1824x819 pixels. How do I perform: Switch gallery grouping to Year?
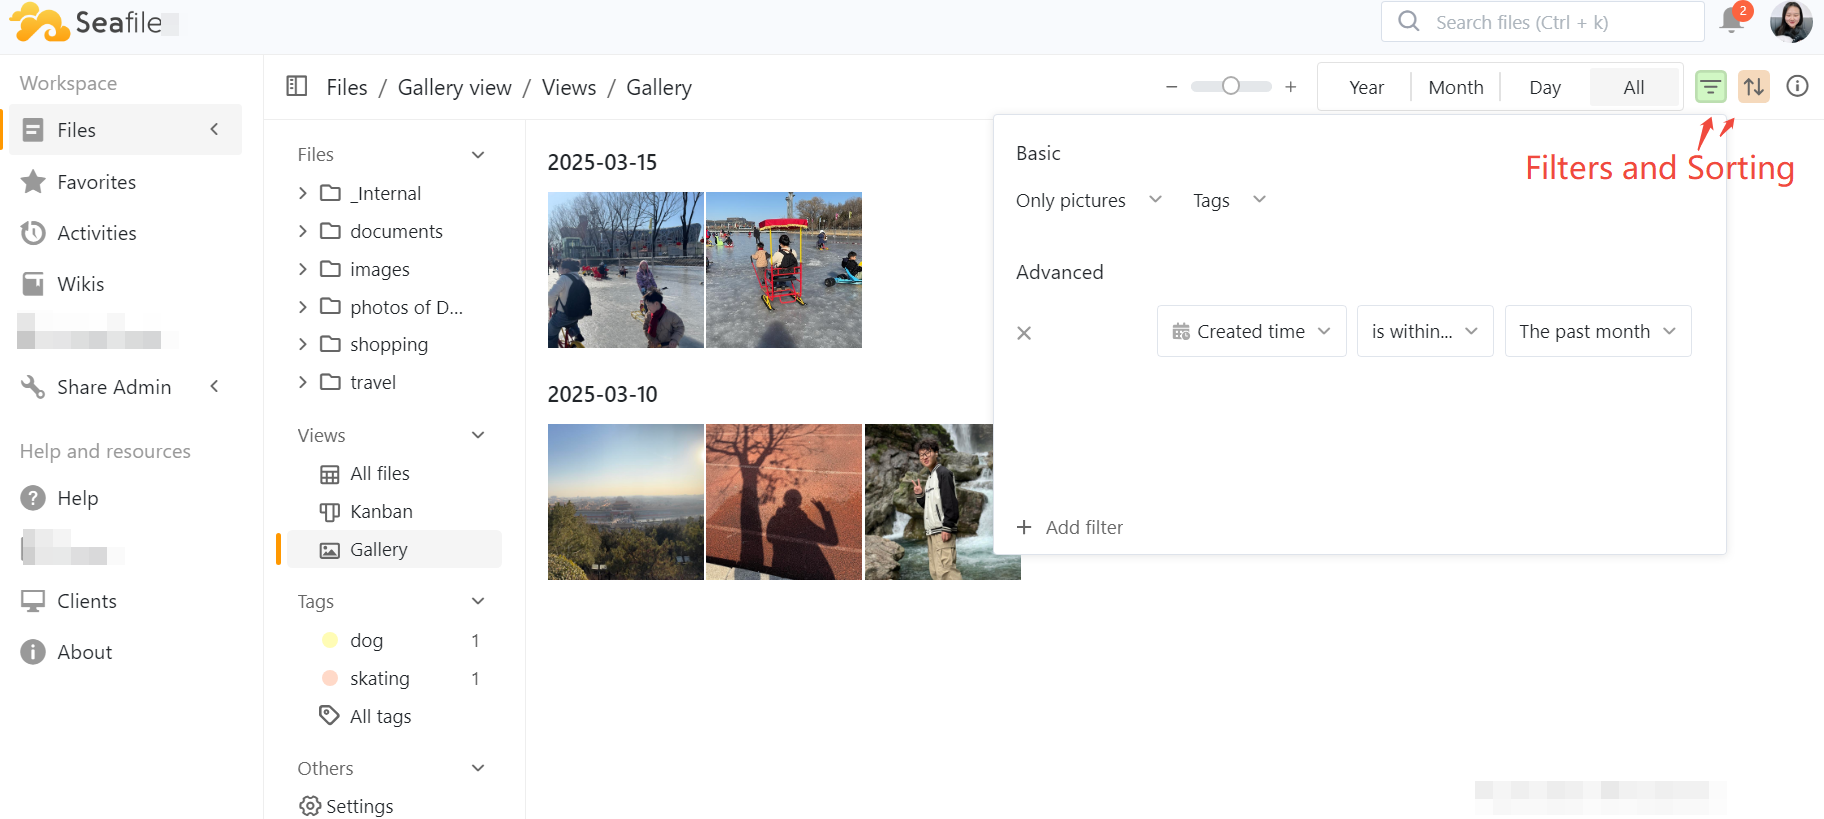[x=1366, y=87]
